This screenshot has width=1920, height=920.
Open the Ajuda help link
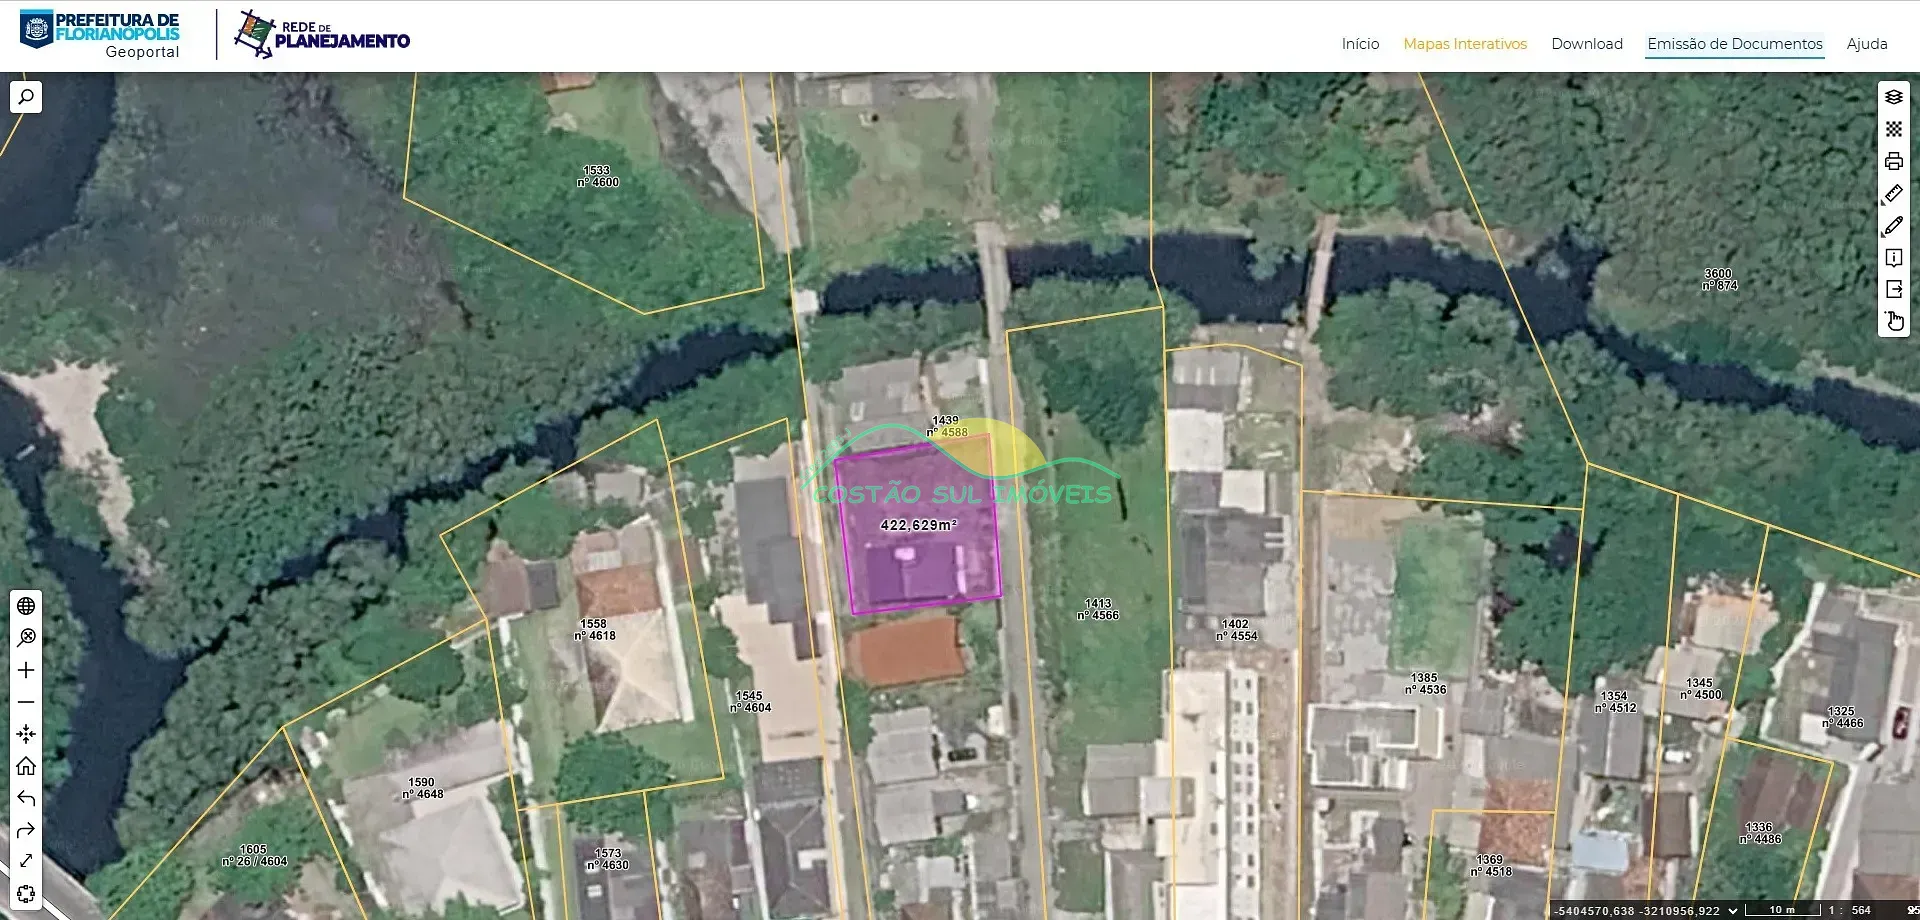tap(1867, 44)
